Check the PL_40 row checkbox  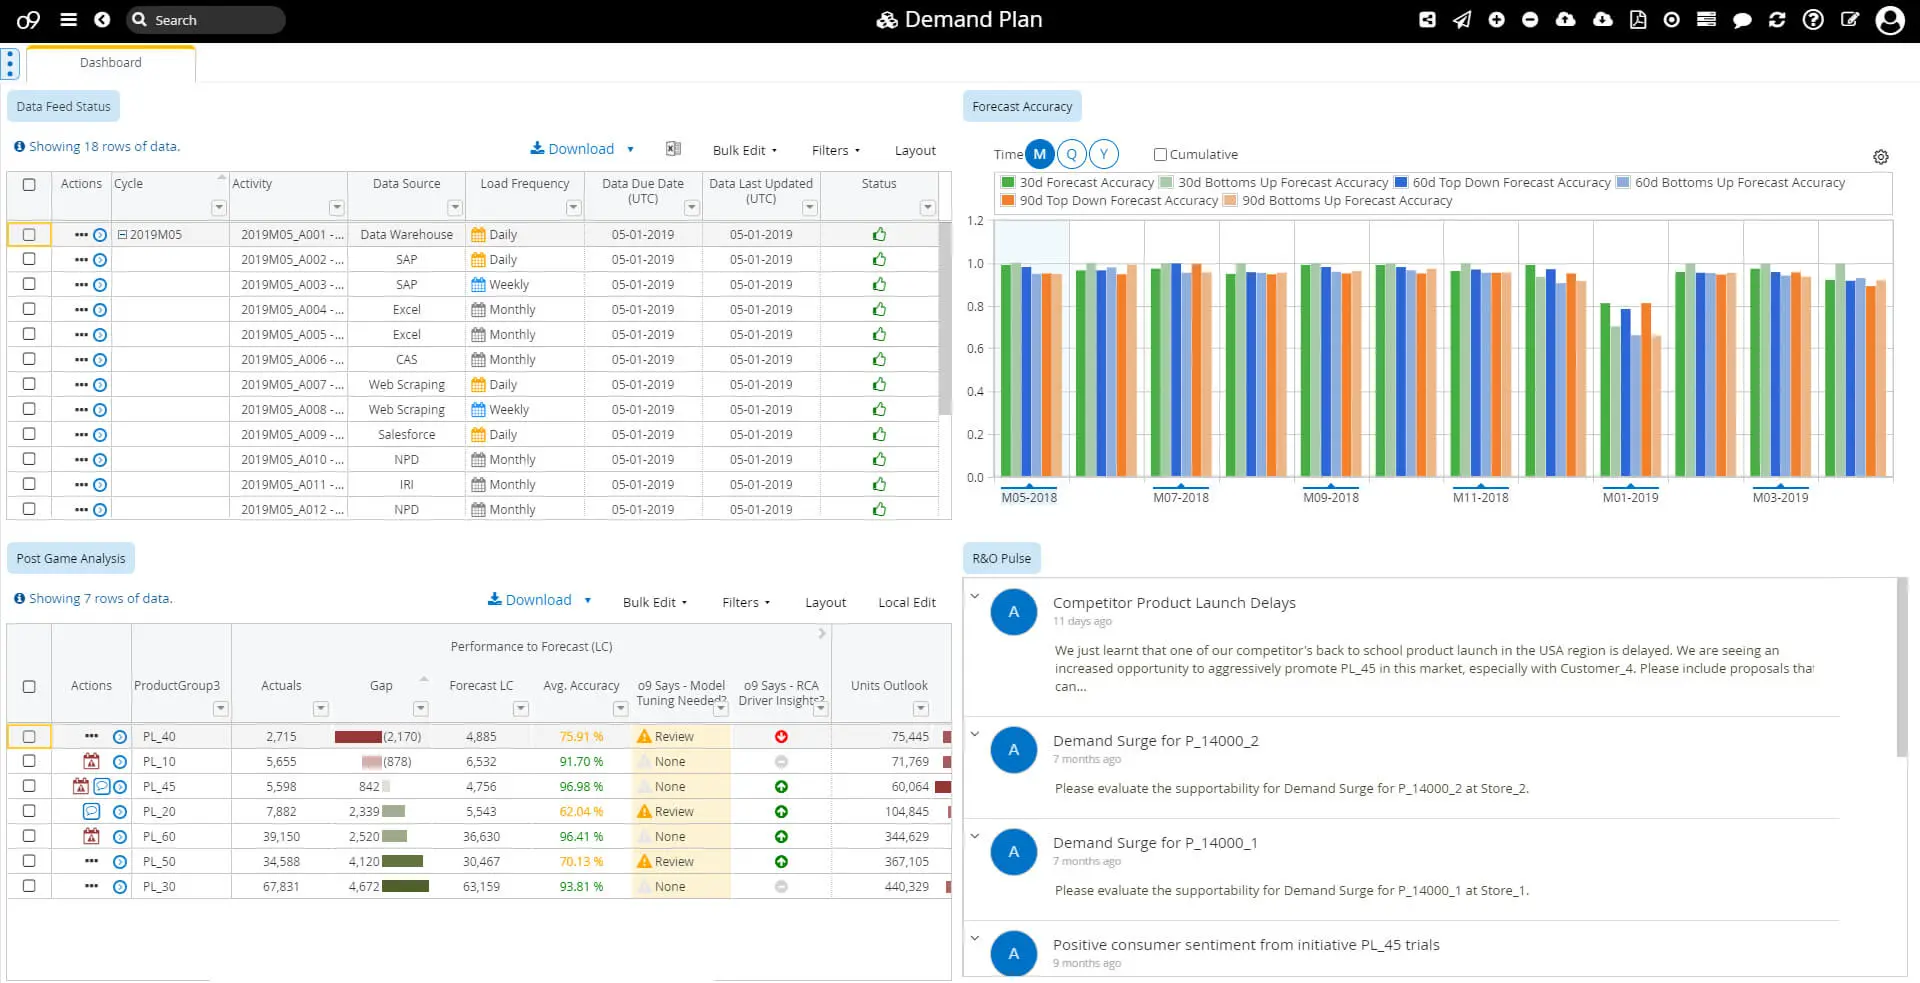tap(29, 736)
